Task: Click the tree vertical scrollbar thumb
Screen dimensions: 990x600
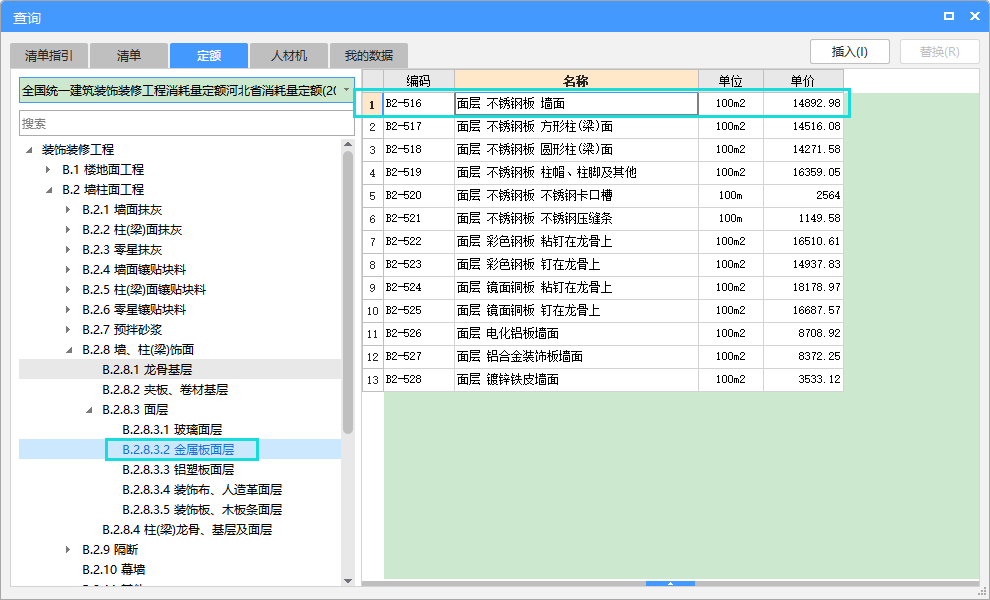Action: coord(348,292)
